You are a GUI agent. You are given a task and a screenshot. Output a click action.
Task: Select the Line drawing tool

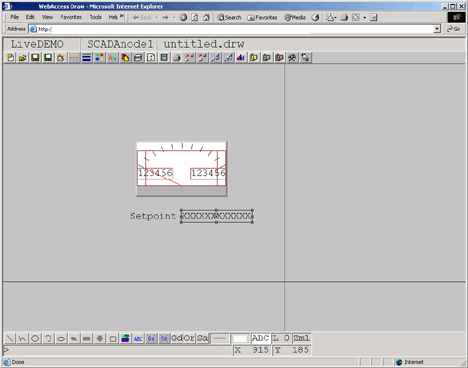pos(10,339)
